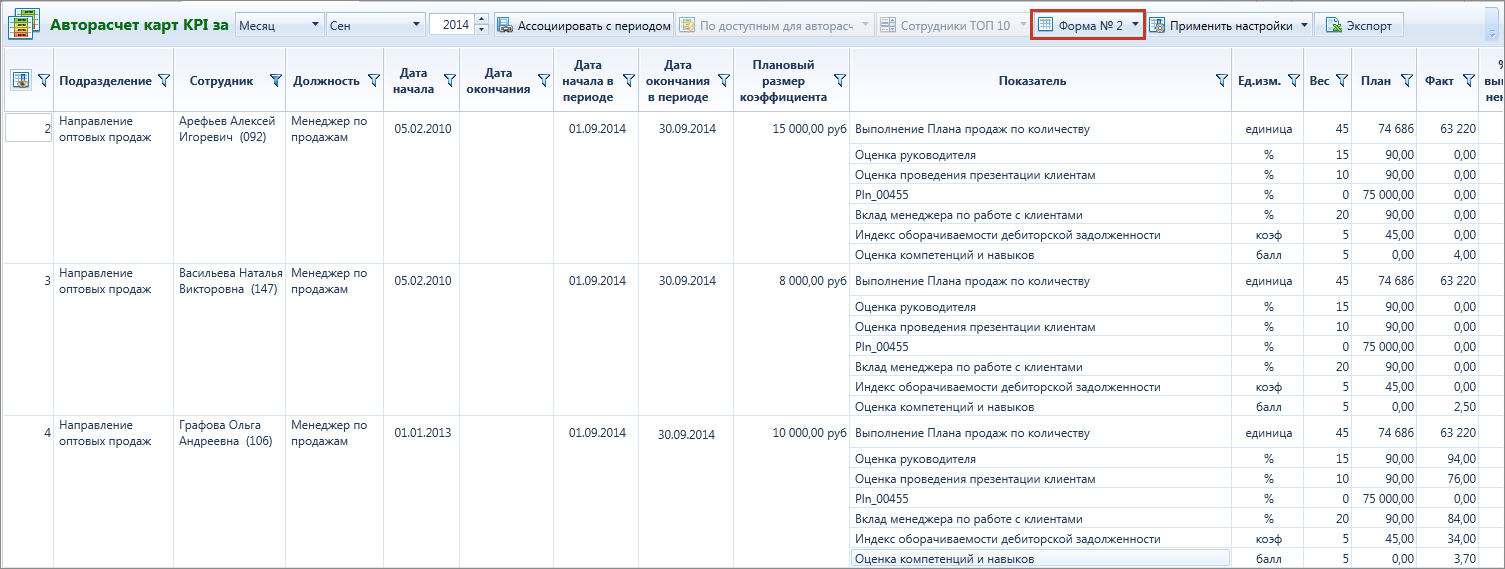The height and width of the screenshot is (569, 1505).
Task: Select highlighted Оценка компетенций и навыков for Графова
Action: [1038, 559]
